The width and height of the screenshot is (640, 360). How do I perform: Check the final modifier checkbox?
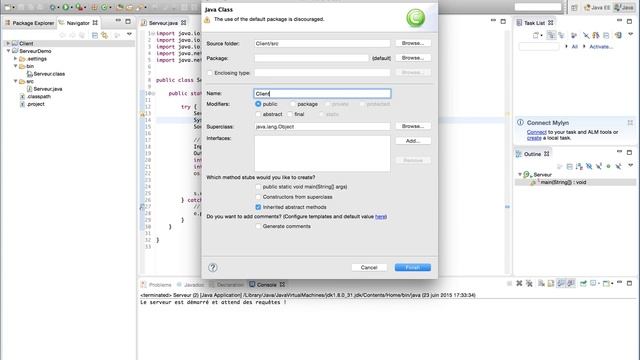290,114
